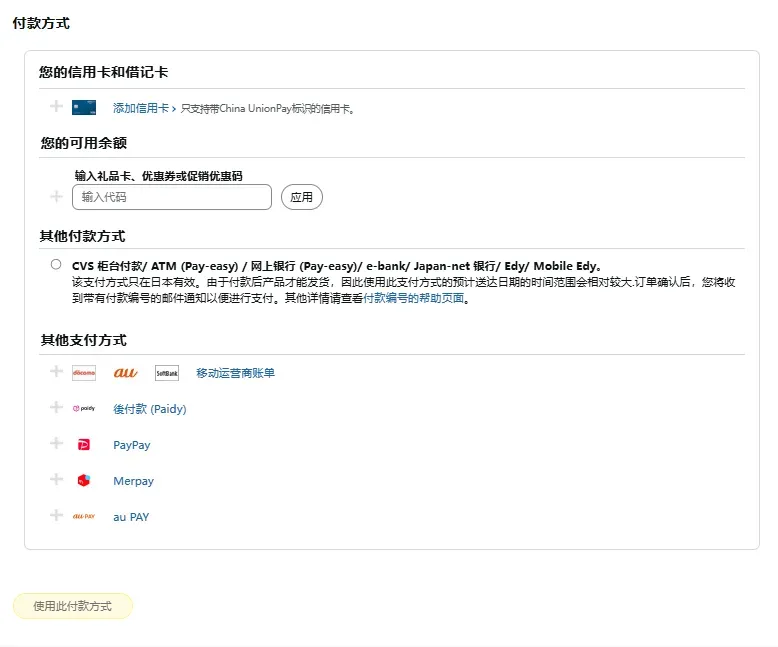The height and width of the screenshot is (647, 778).
Task: Click the Paidy logo icon
Action: (x=84, y=408)
